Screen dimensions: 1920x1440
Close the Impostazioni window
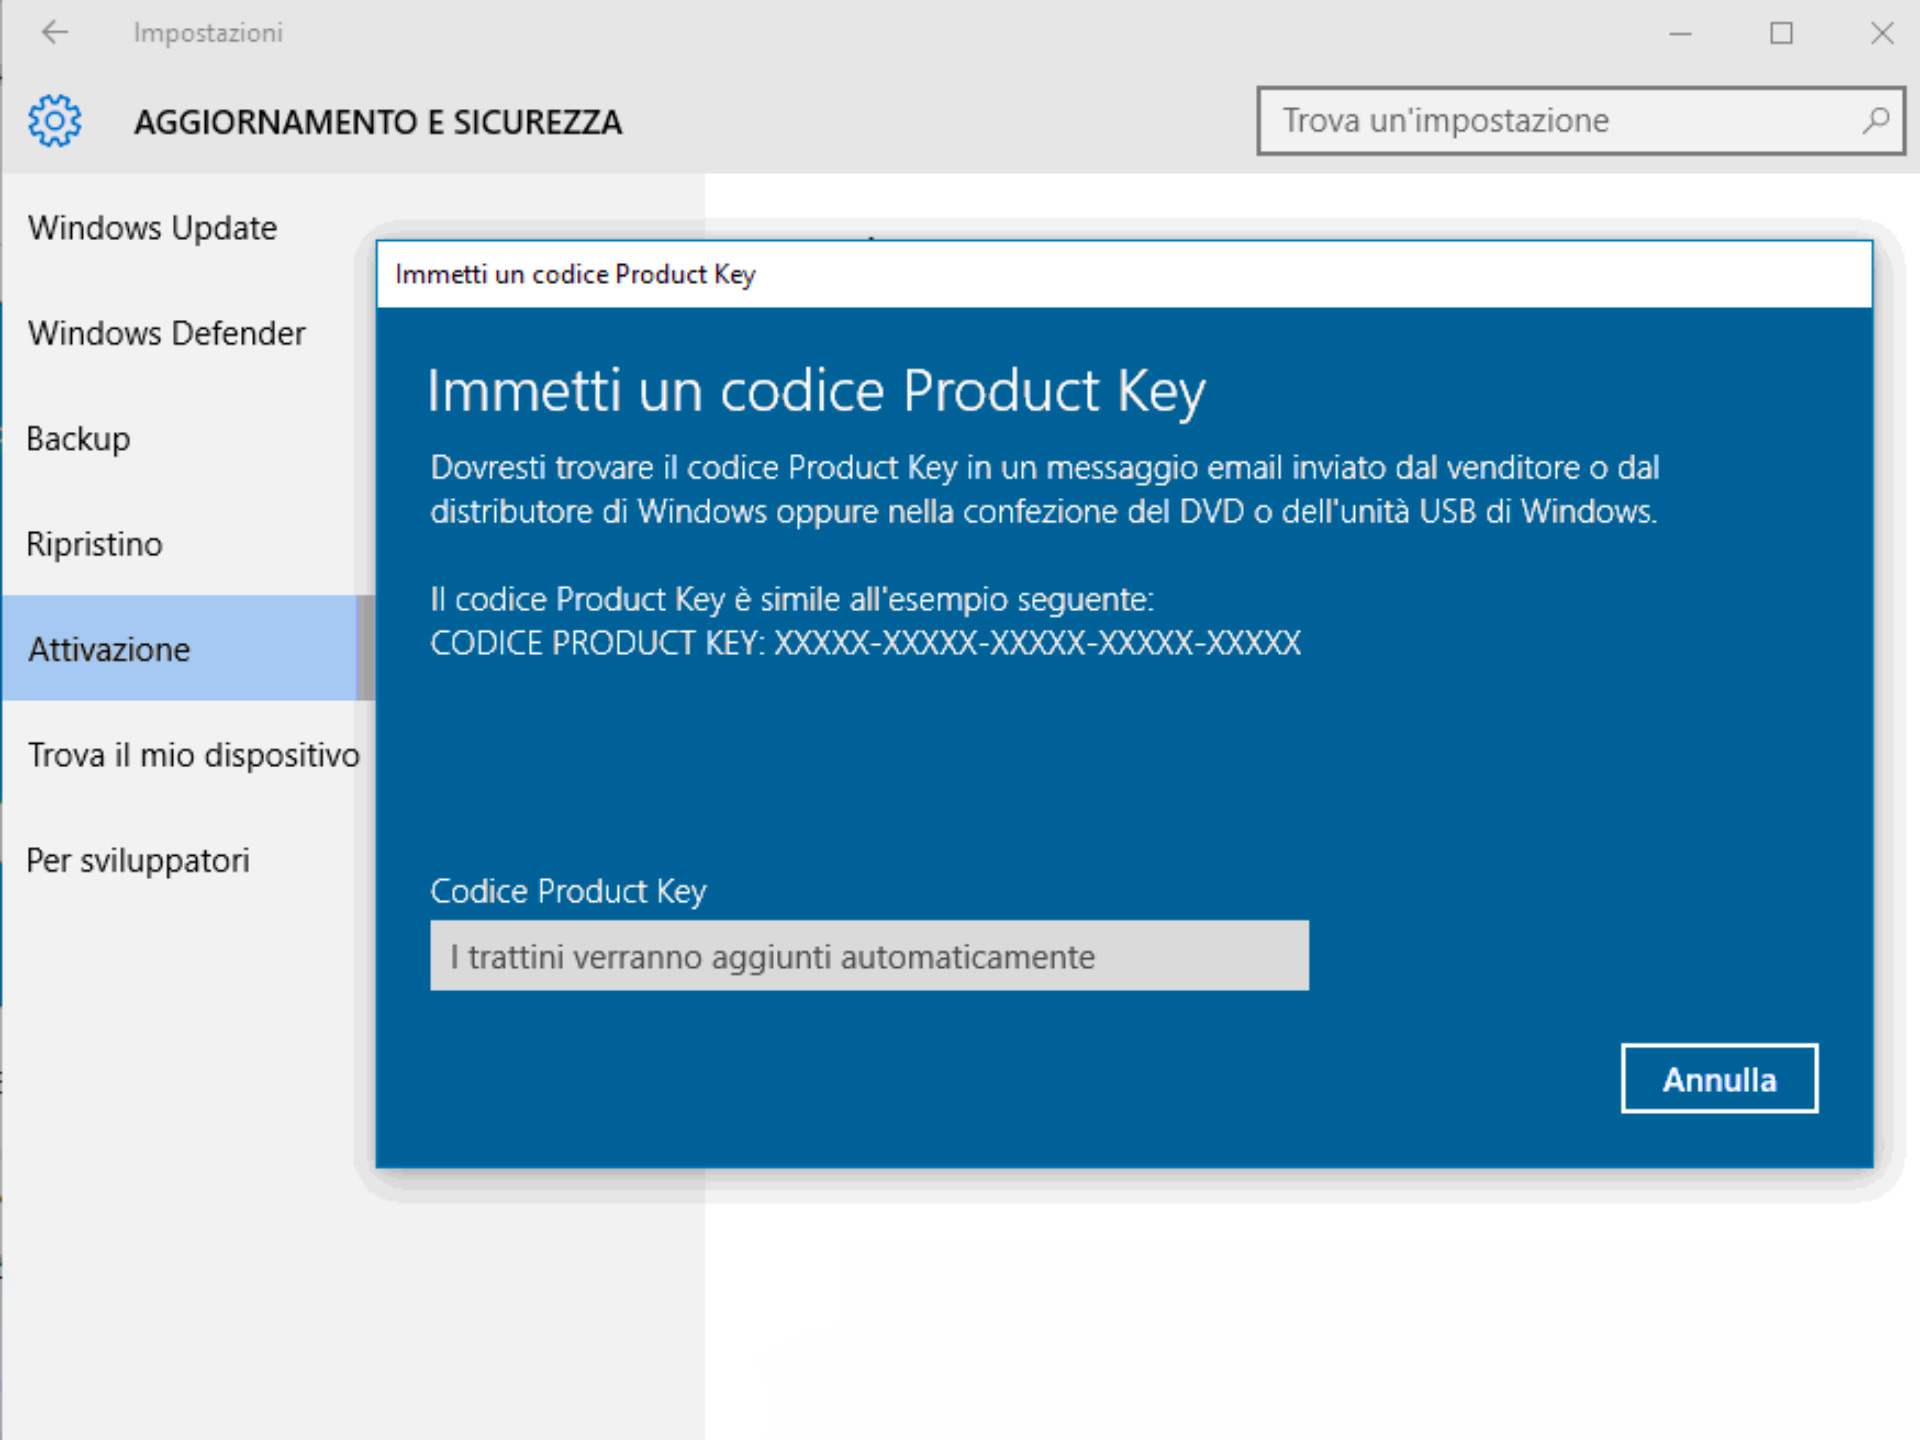click(x=1881, y=33)
